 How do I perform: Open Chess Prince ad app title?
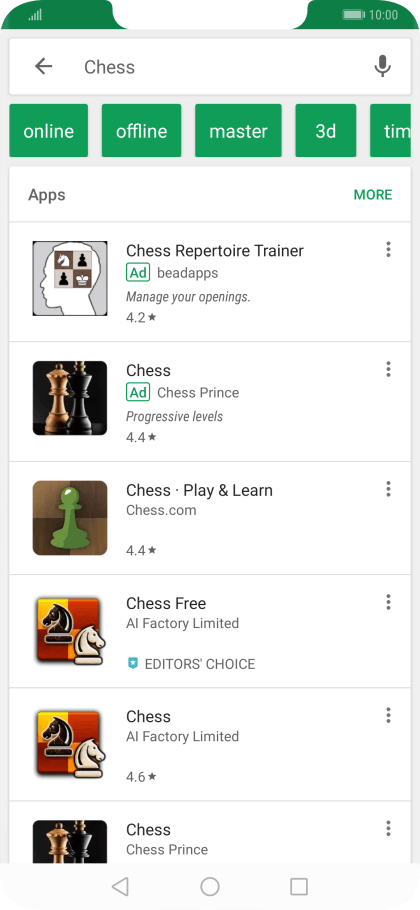tap(149, 370)
